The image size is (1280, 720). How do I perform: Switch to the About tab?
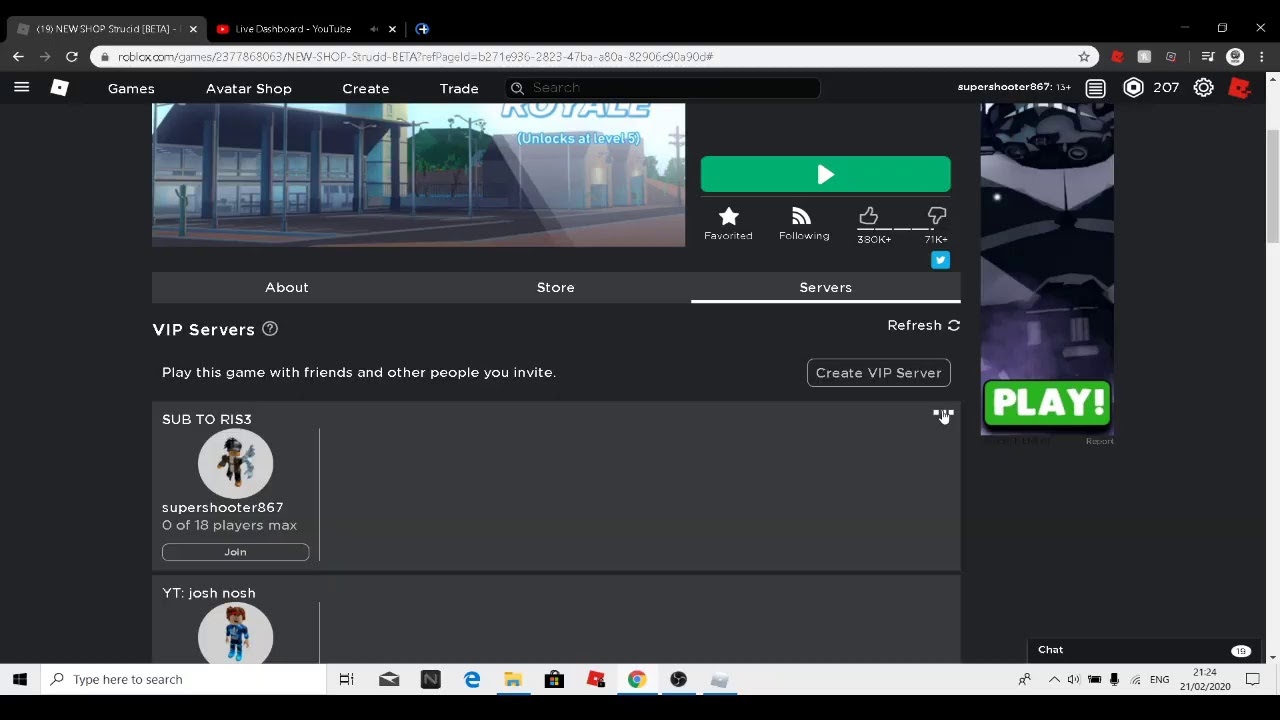pyautogui.click(x=287, y=287)
